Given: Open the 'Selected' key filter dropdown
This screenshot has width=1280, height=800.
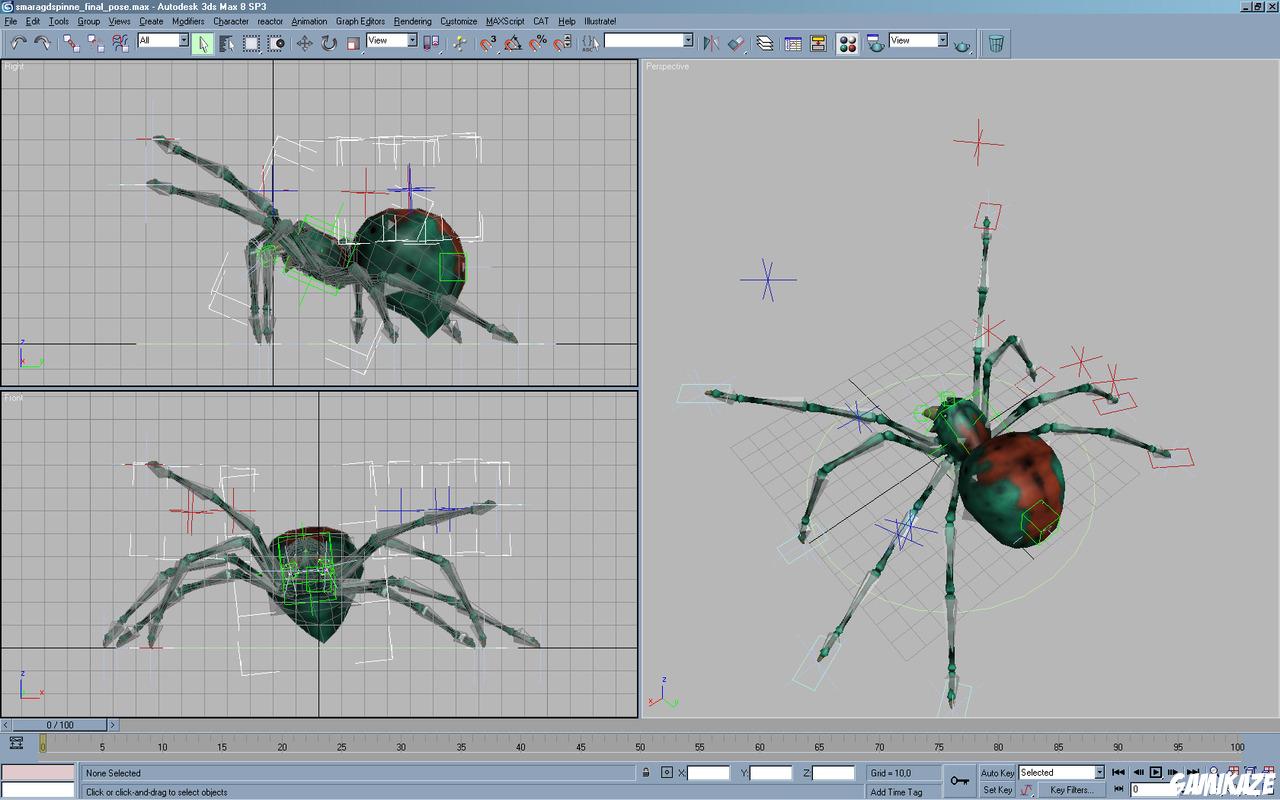Looking at the screenshot, I should point(1061,773).
